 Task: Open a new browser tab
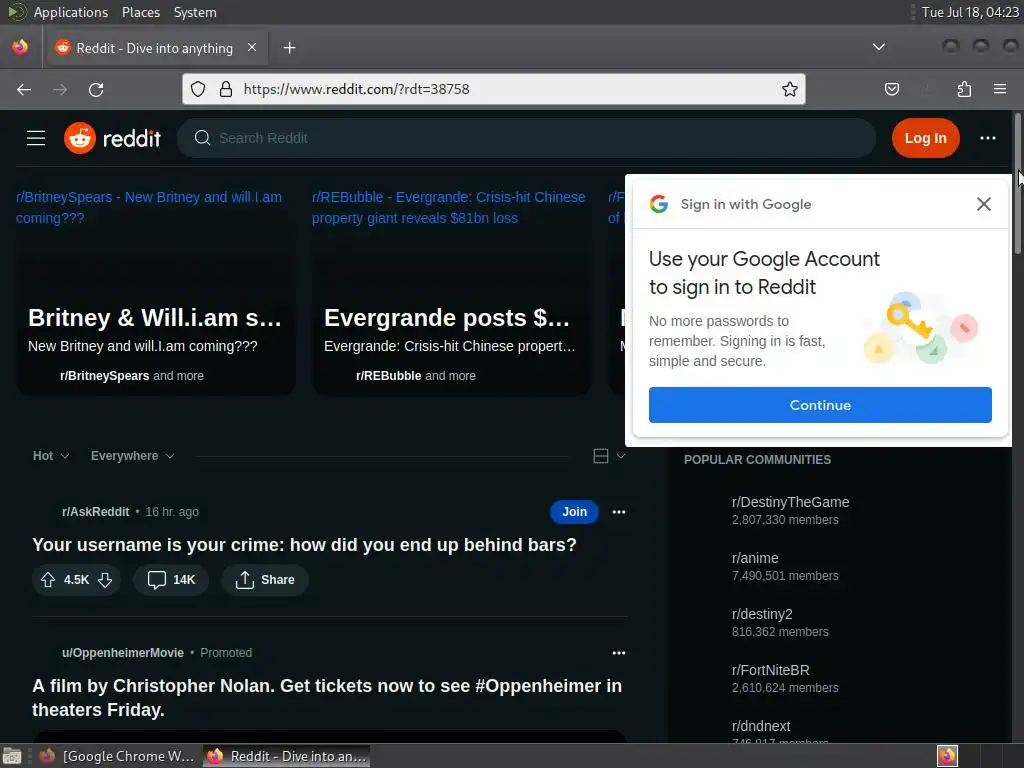pyautogui.click(x=289, y=48)
